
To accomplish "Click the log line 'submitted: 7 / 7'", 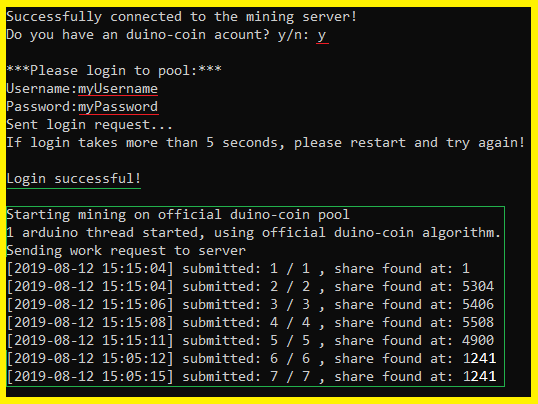I will point(252,377).
